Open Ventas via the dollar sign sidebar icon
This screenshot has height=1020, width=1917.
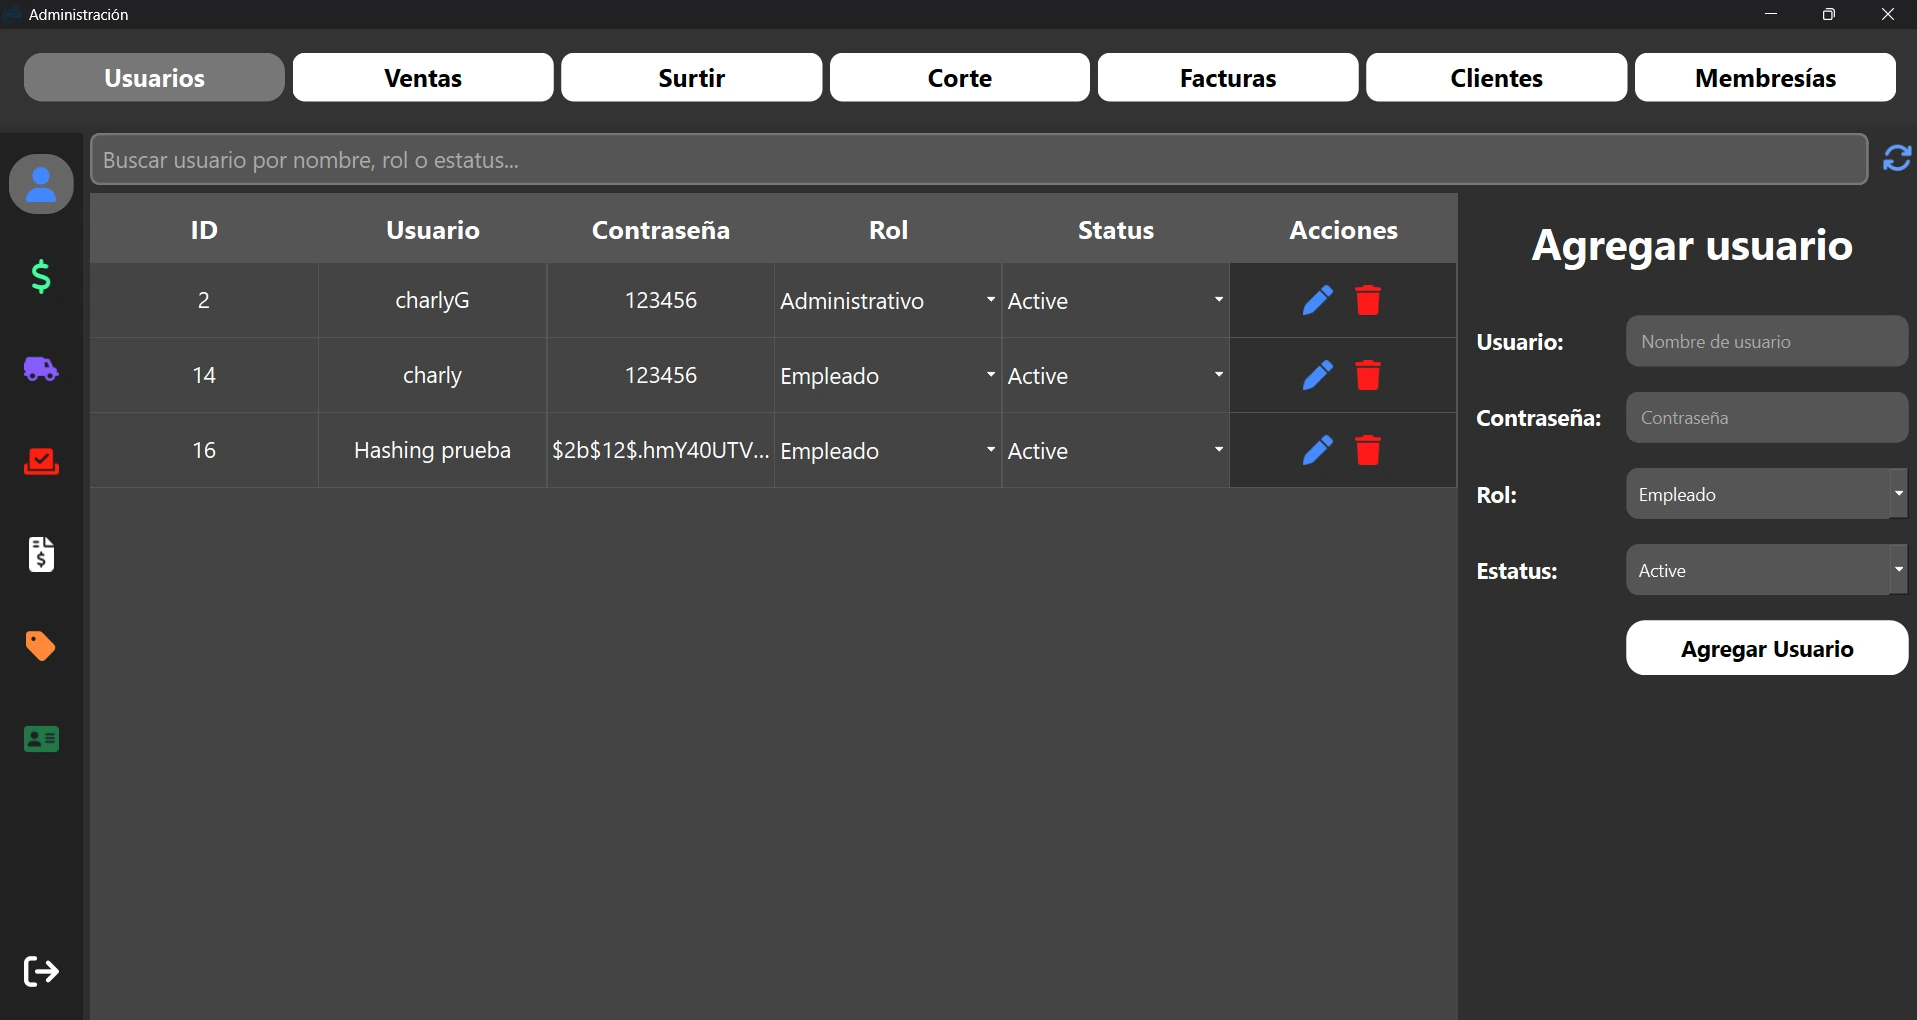pyautogui.click(x=40, y=277)
